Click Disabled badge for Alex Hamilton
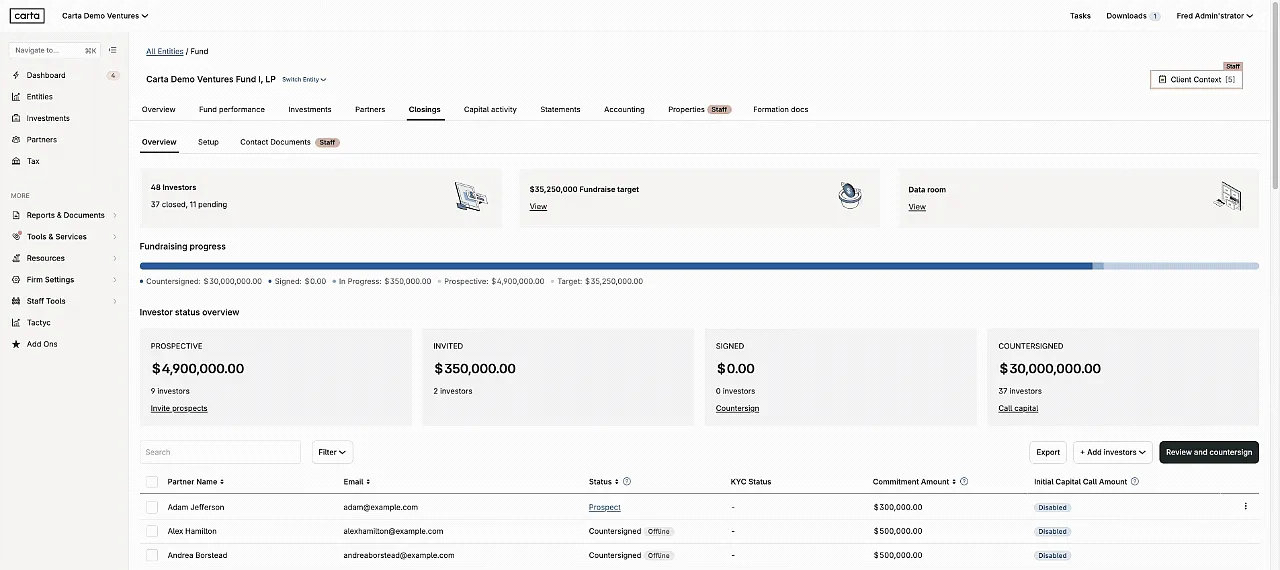The height and width of the screenshot is (570, 1280). [1053, 531]
